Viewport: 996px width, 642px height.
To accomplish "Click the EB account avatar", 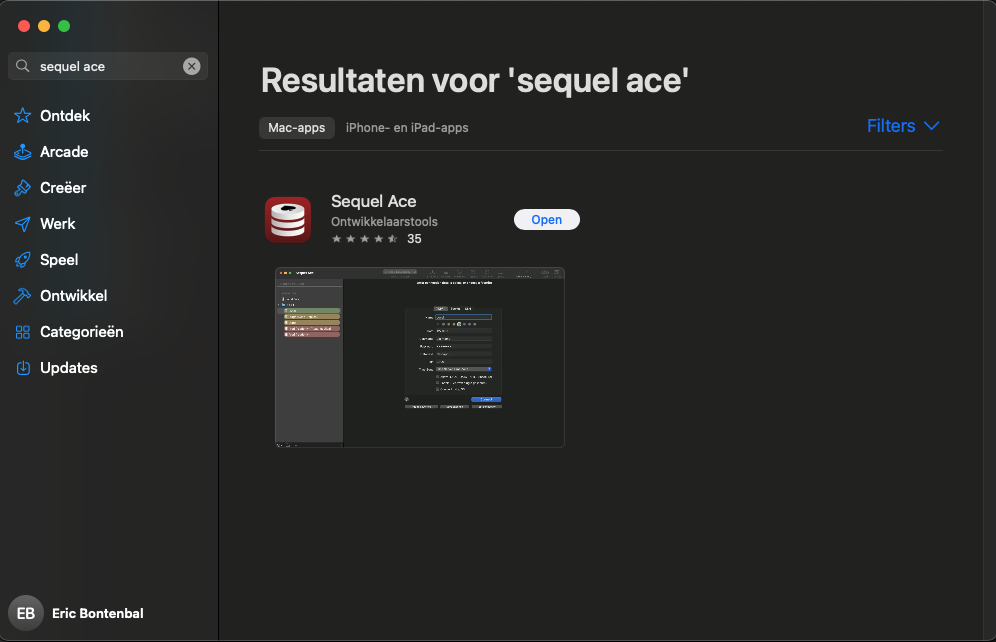I will click(x=25, y=613).
